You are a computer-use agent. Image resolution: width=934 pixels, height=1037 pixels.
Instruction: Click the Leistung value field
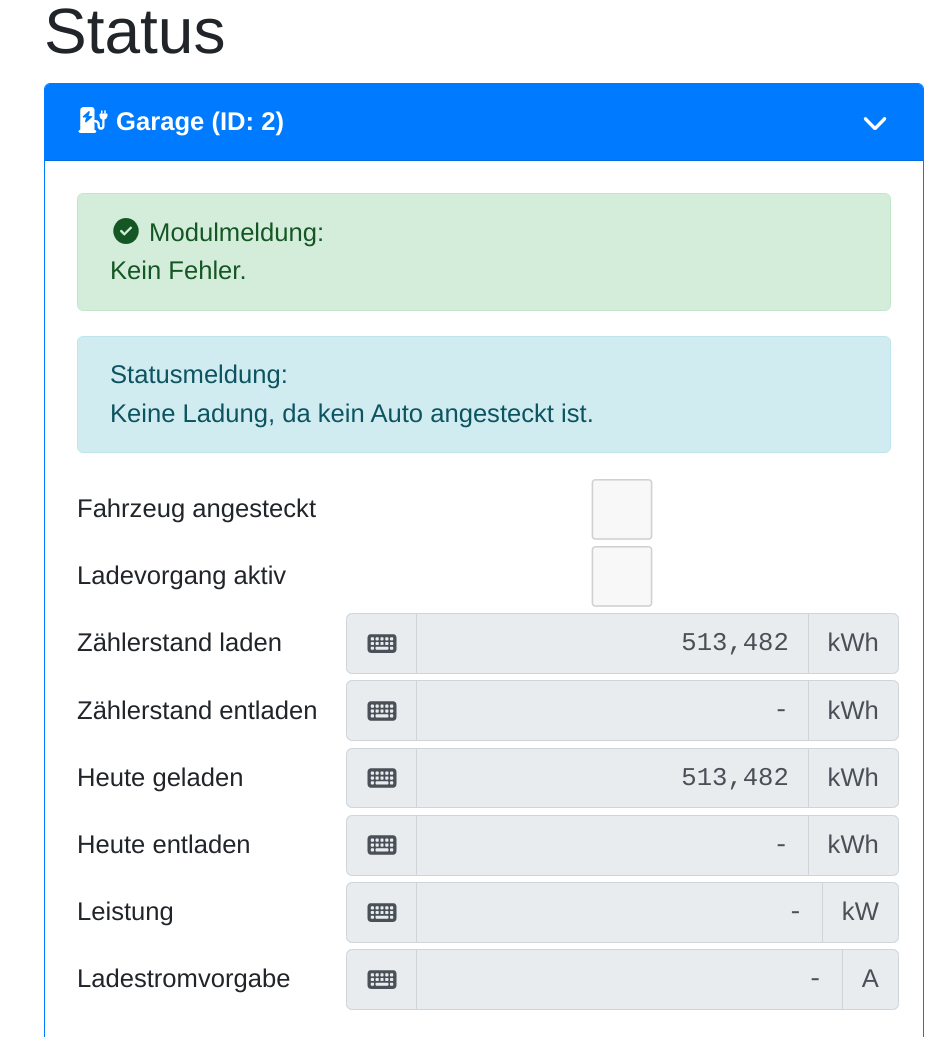[619, 911]
